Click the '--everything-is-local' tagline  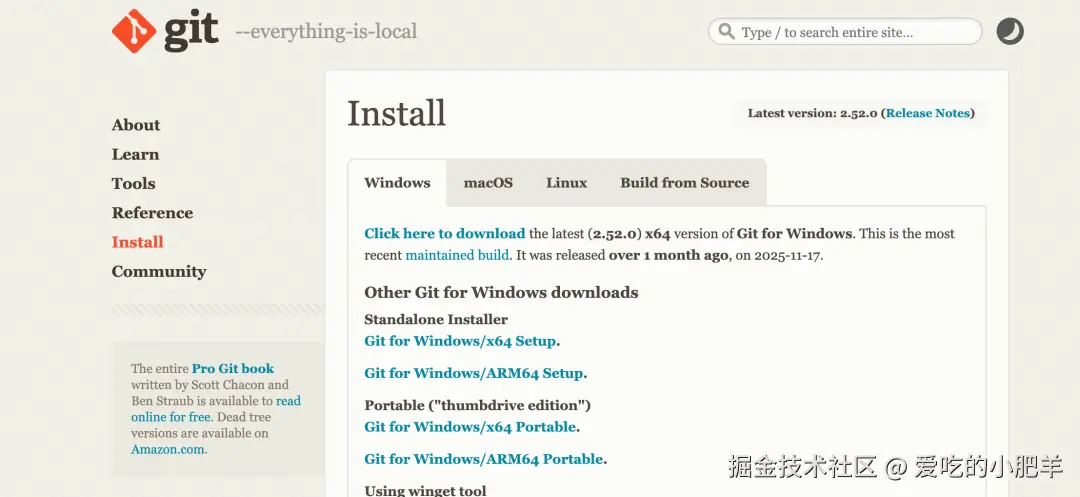[x=326, y=32]
